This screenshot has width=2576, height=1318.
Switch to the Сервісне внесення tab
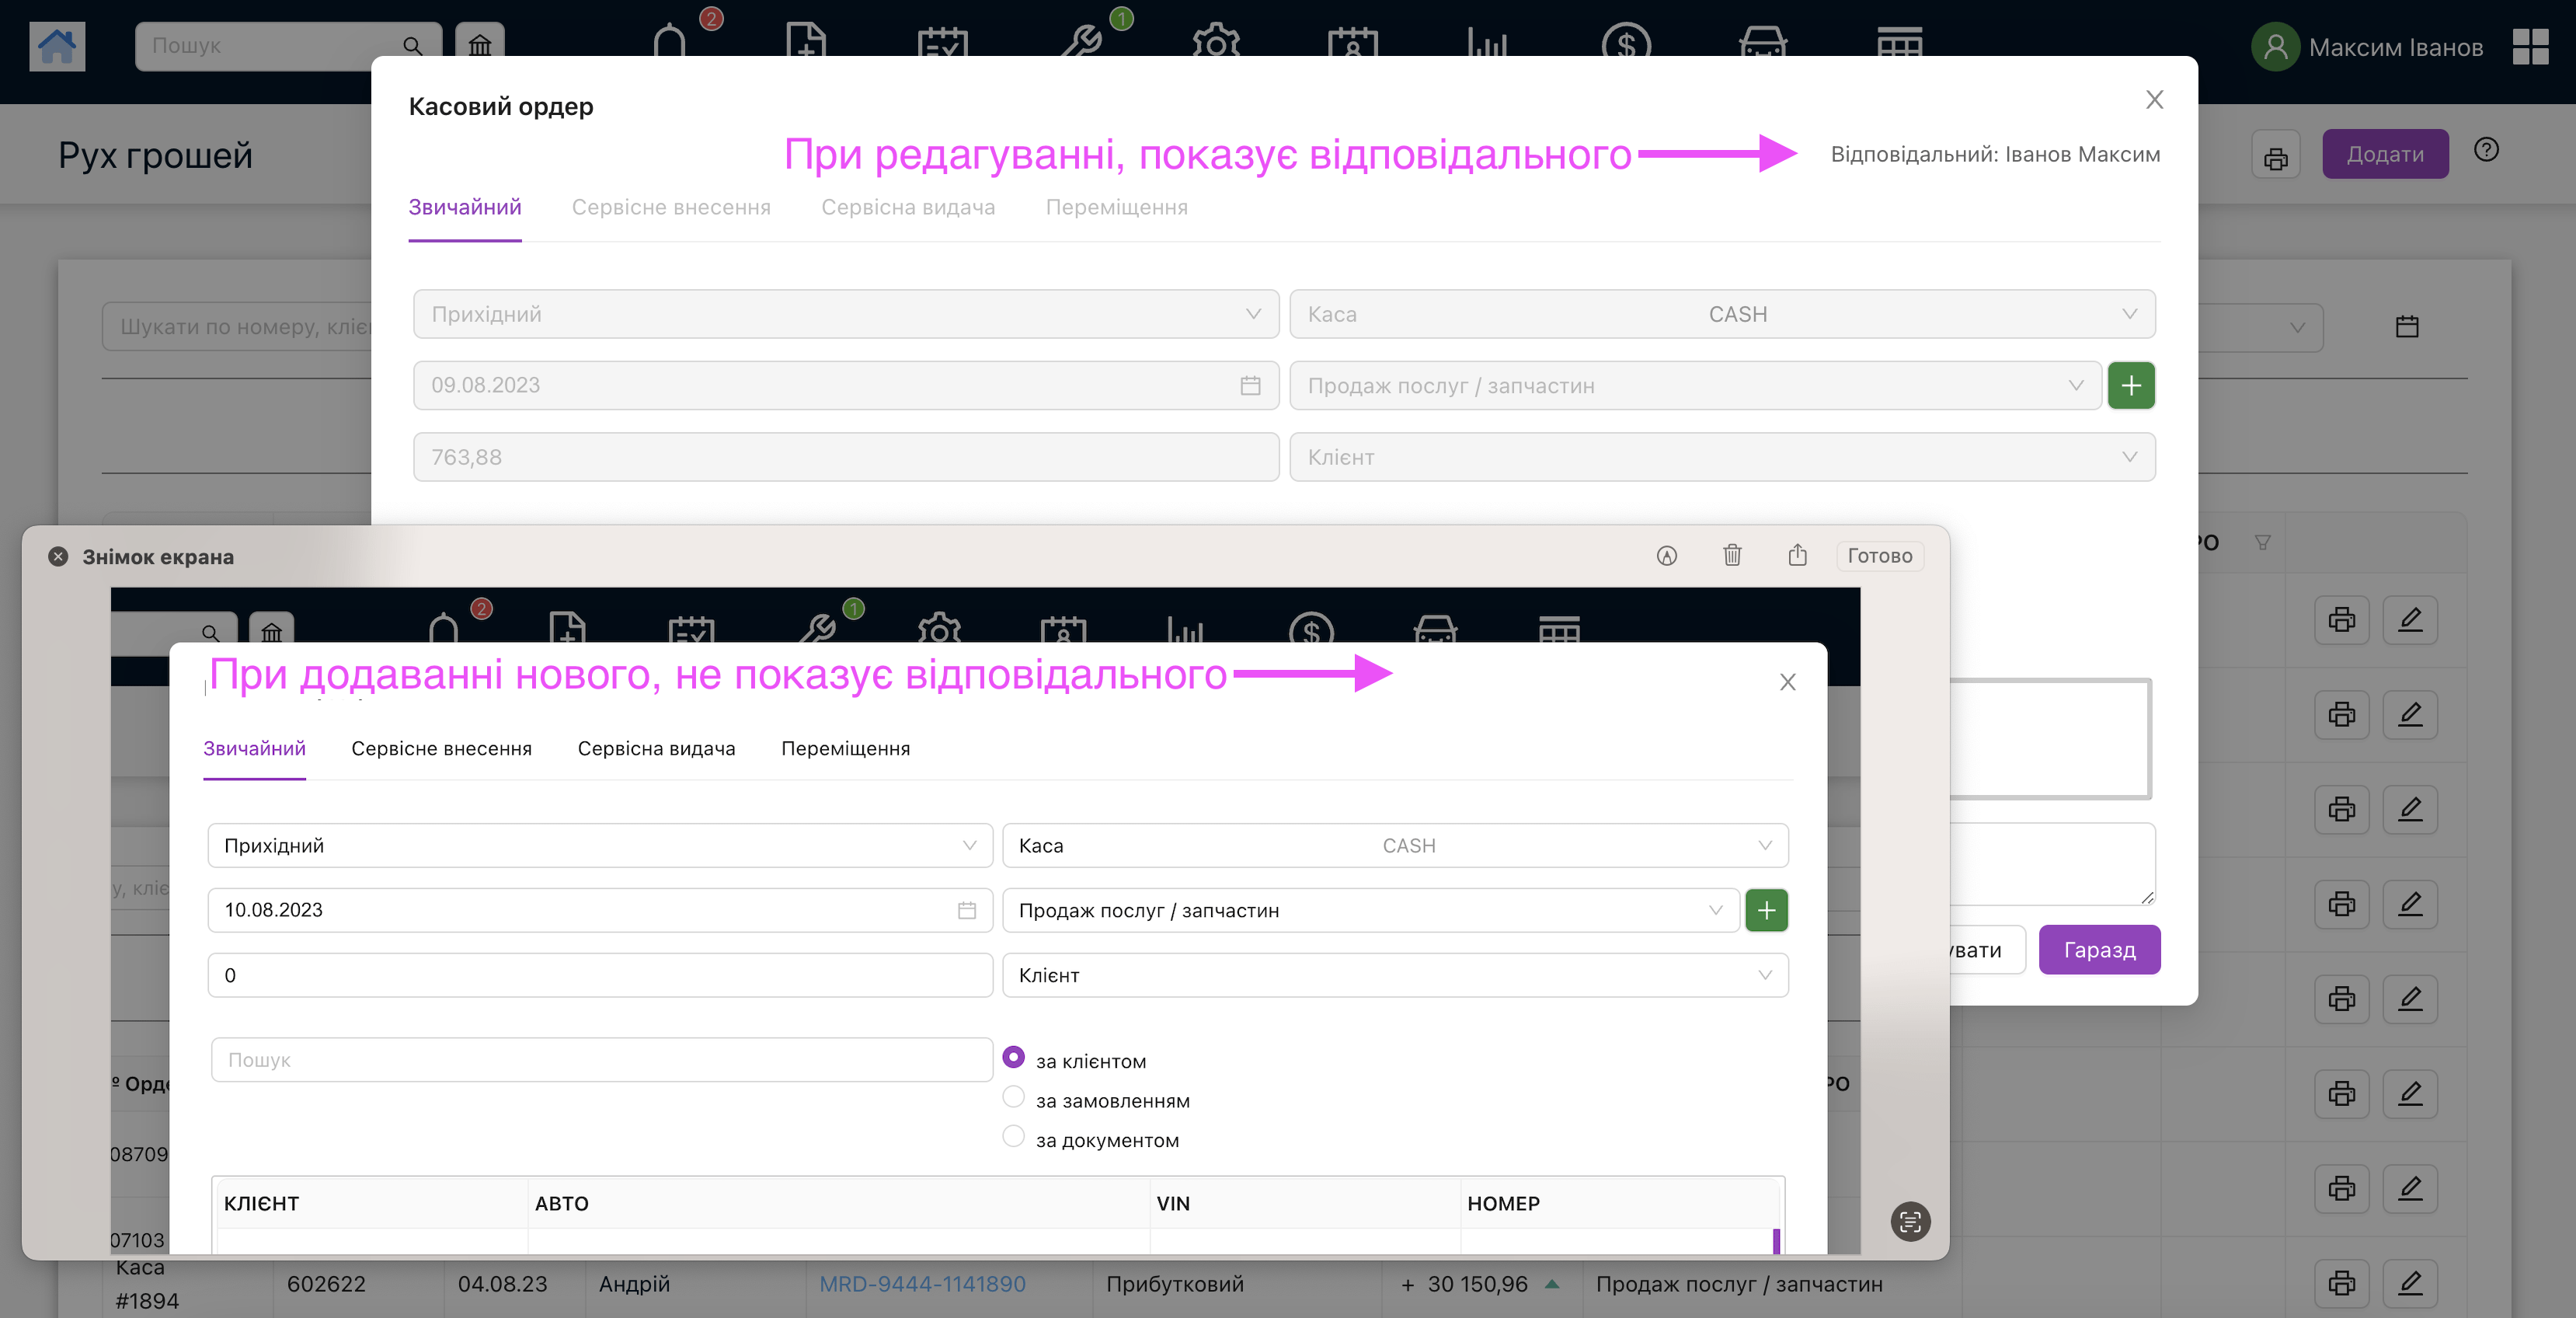(x=671, y=207)
